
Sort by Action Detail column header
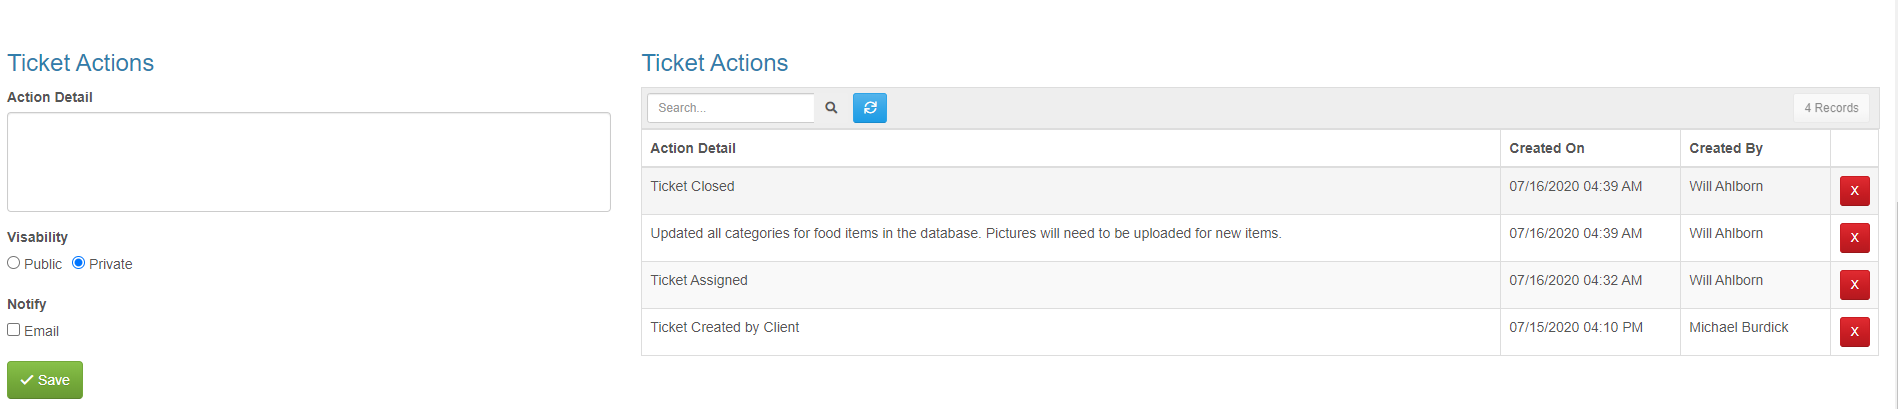(x=693, y=148)
